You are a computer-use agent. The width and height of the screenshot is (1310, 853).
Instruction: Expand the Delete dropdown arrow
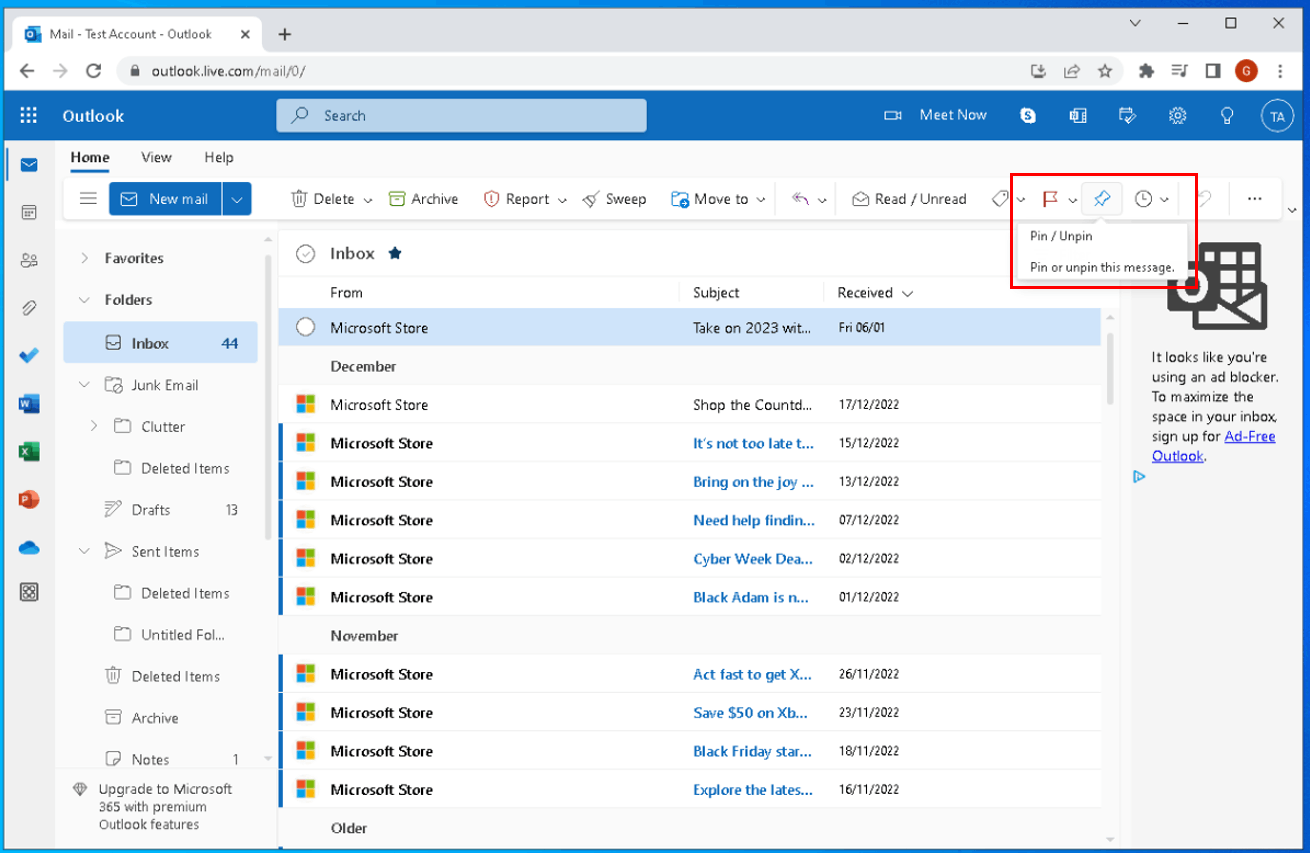[368, 200]
